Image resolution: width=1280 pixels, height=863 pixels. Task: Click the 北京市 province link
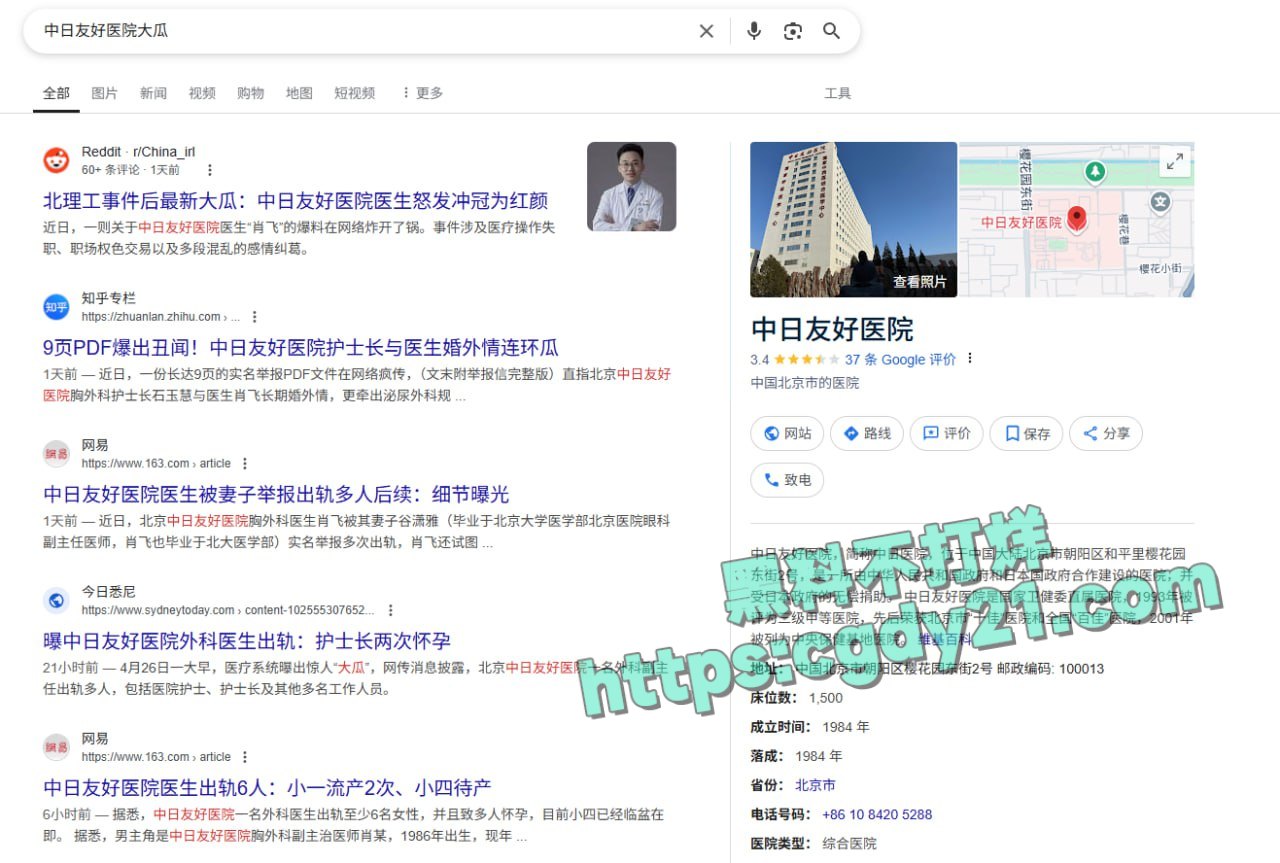click(815, 785)
